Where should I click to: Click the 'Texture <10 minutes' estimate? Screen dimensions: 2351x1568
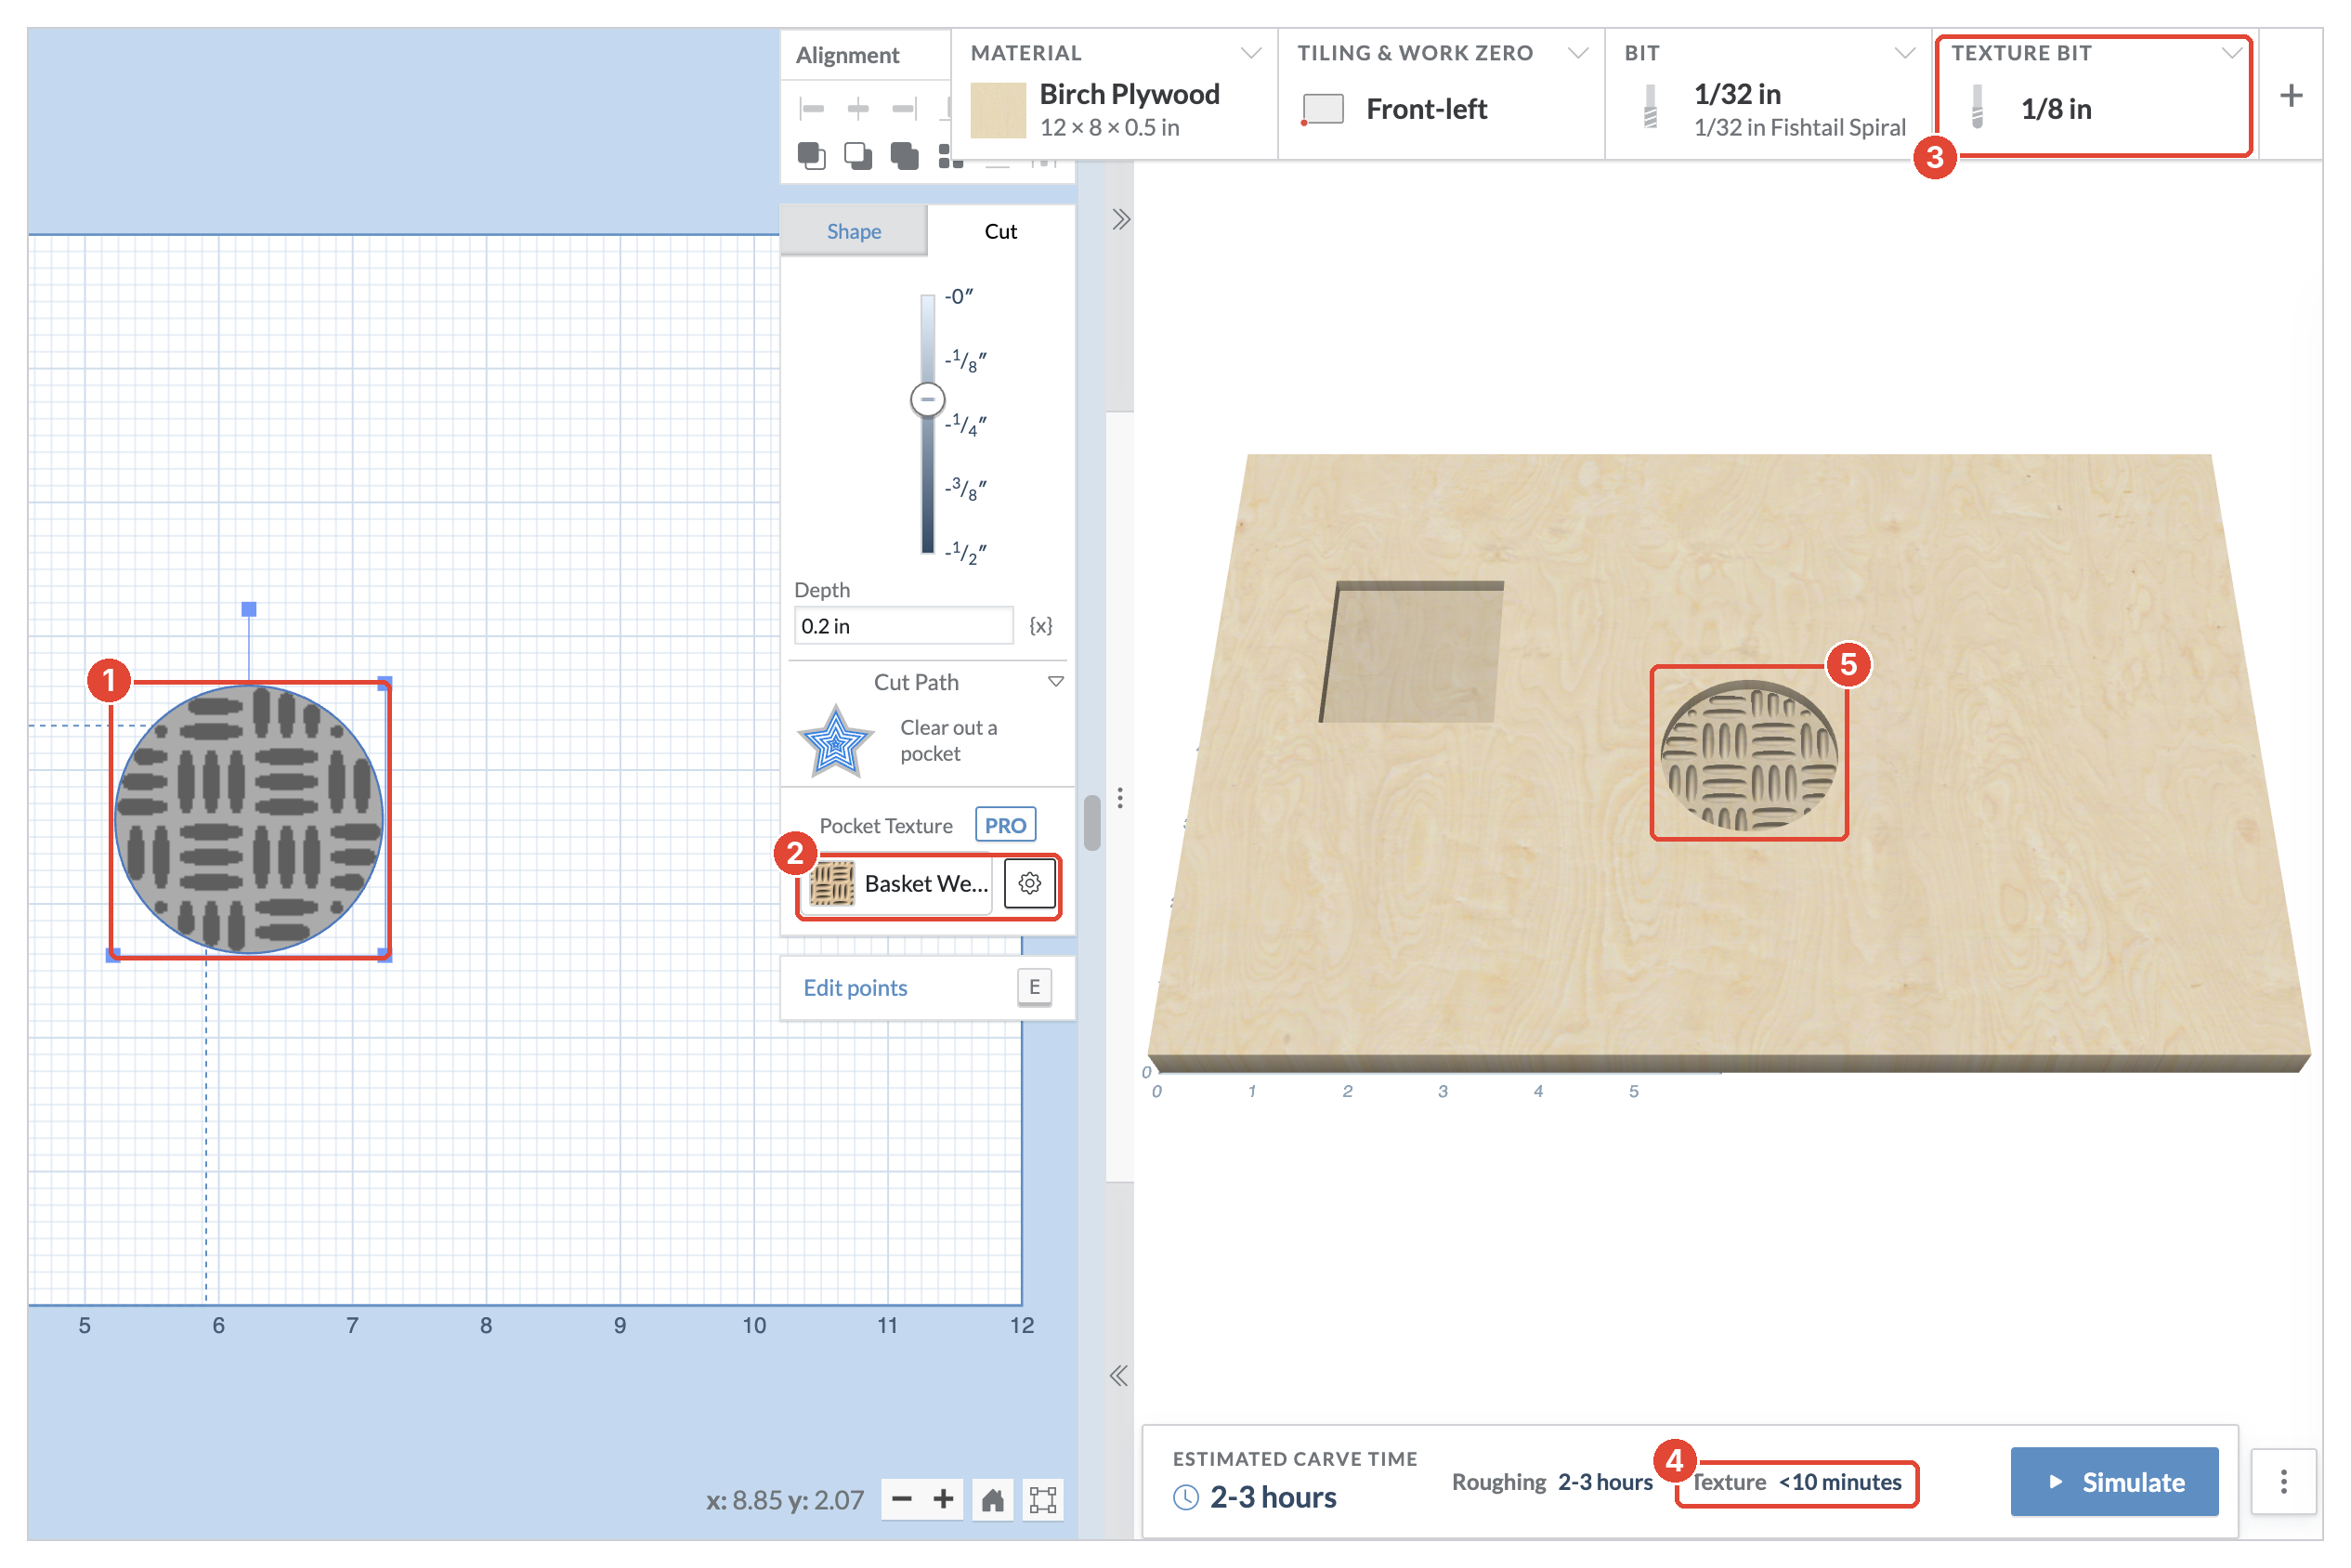1797,1482
